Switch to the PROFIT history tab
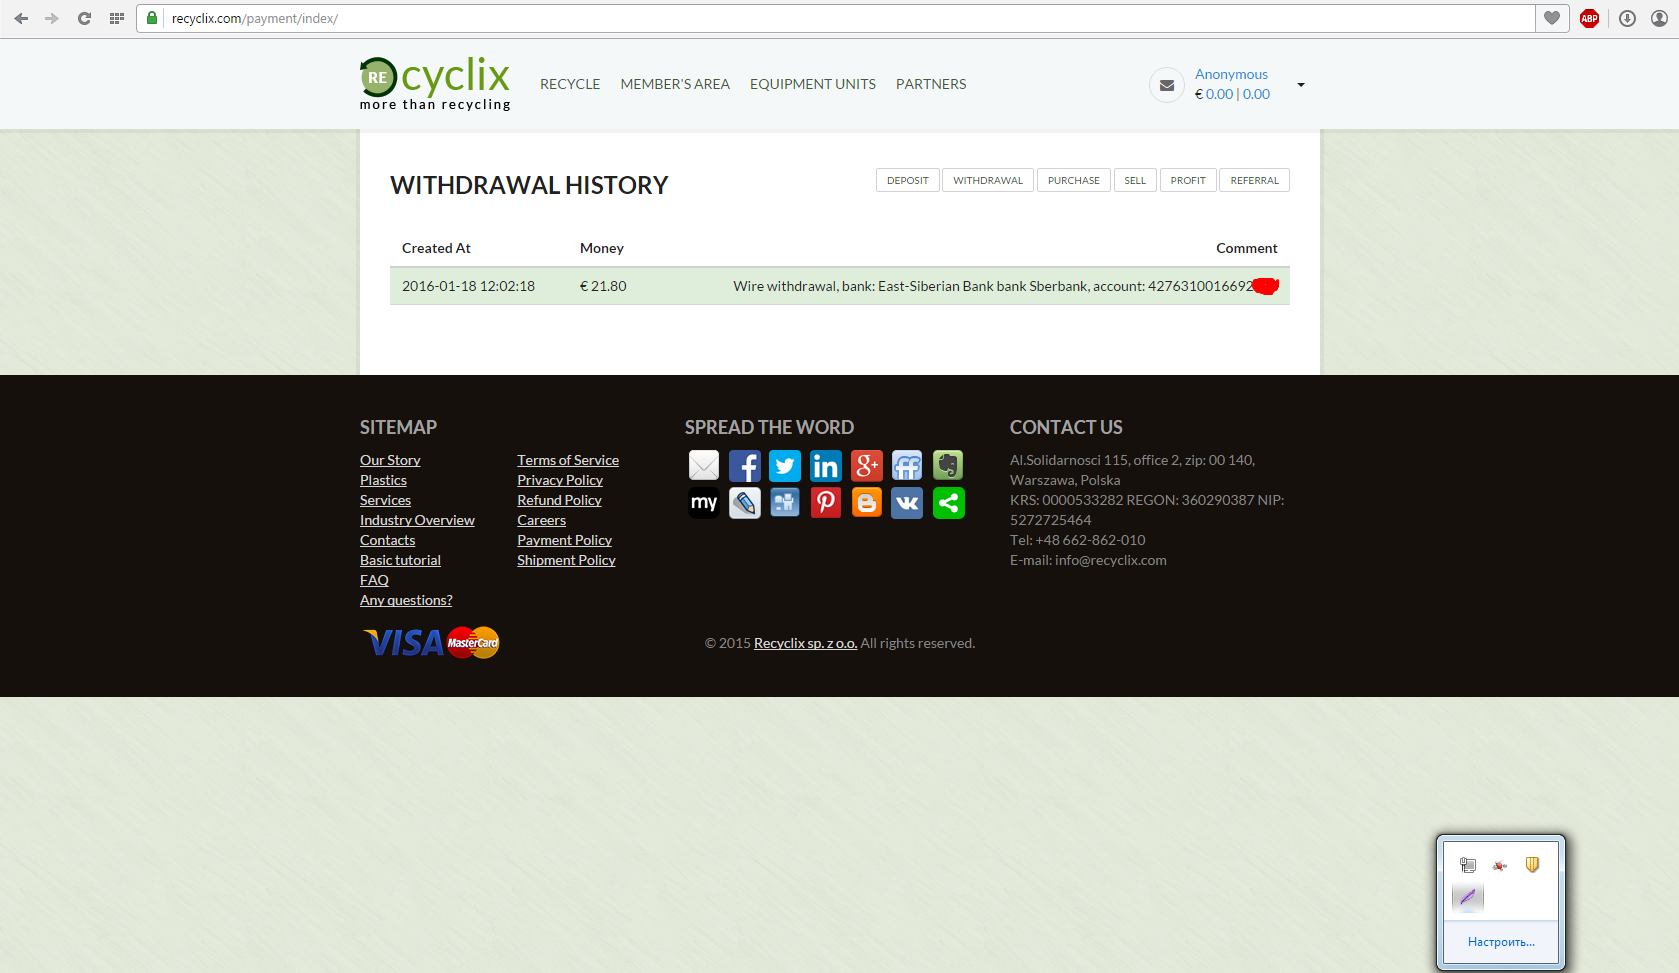The height and width of the screenshot is (973, 1679). pyautogui.click(x=1188, y=180)
